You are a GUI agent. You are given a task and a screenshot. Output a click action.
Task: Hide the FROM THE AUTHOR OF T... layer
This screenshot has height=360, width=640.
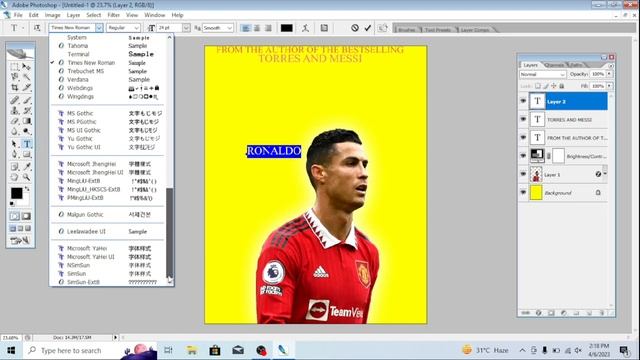(x=523, y=138)
